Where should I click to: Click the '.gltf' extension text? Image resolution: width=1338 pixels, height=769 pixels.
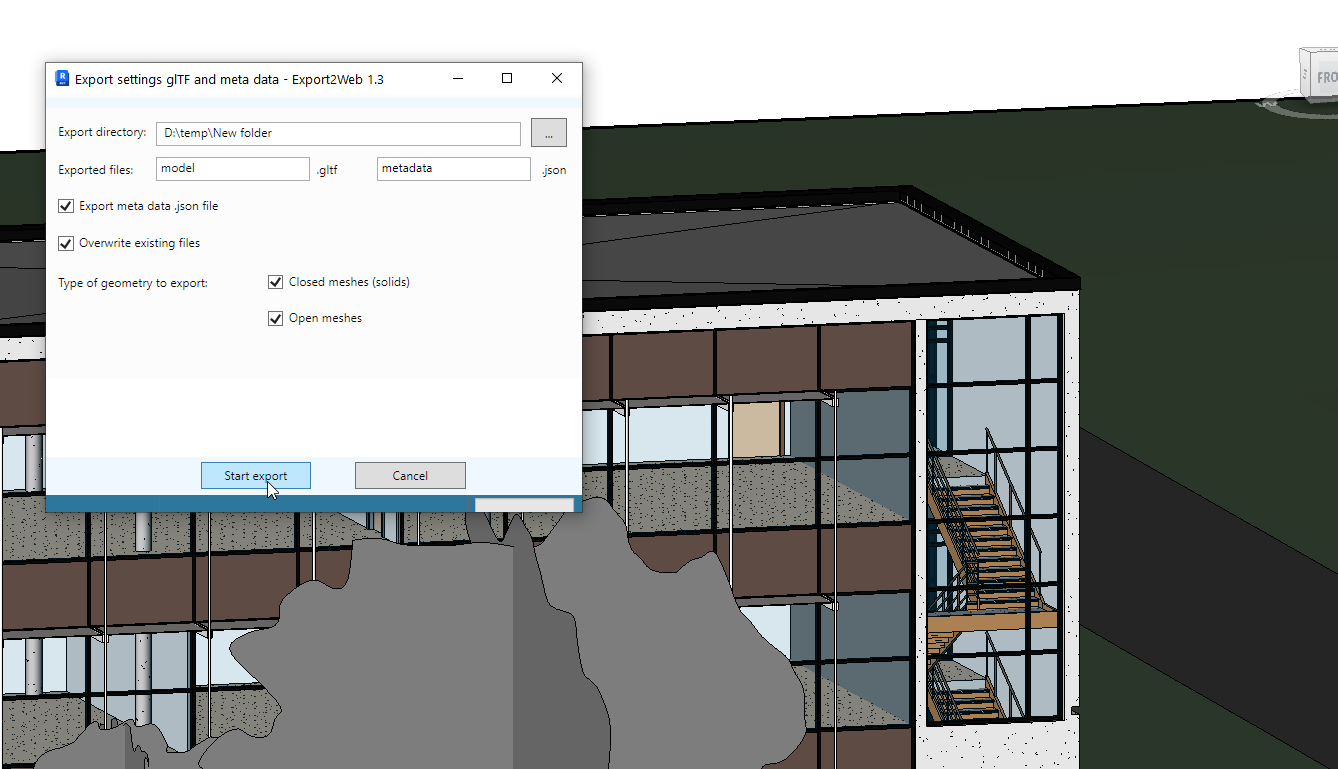click(x=327, y=170)
